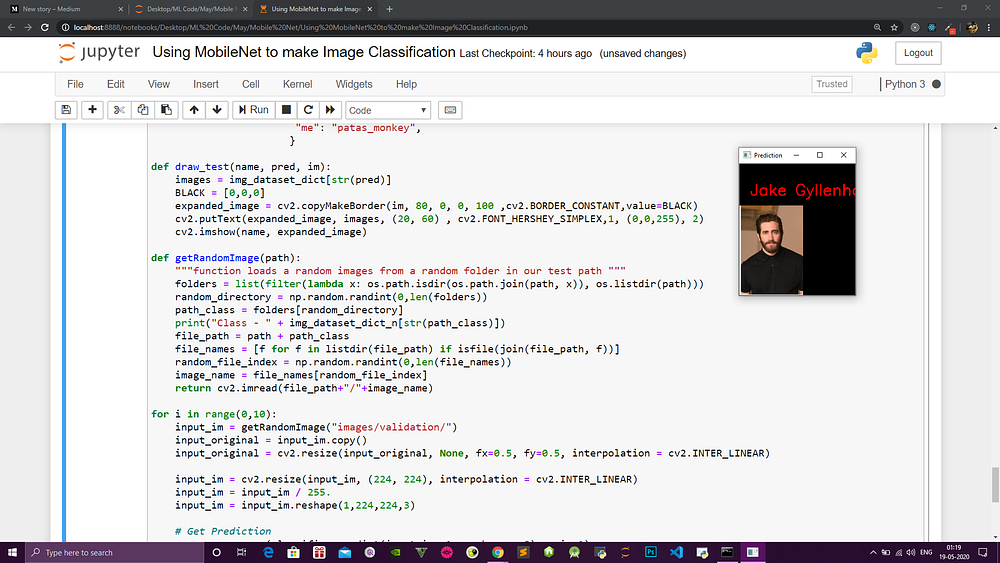The width and height of the screenshot is (1000, 563).
Task: Go back in browser history
Action: pos(11,27)
